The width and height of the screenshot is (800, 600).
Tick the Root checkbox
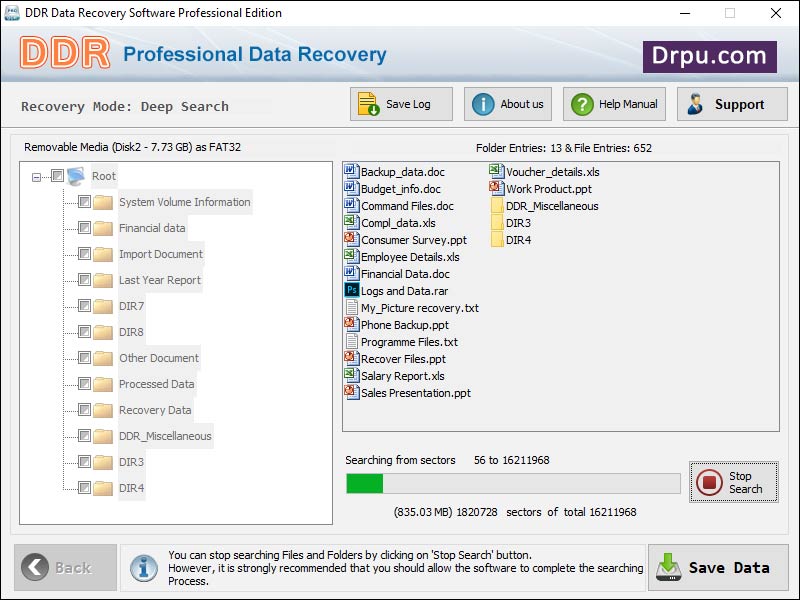tap(57, 176)
